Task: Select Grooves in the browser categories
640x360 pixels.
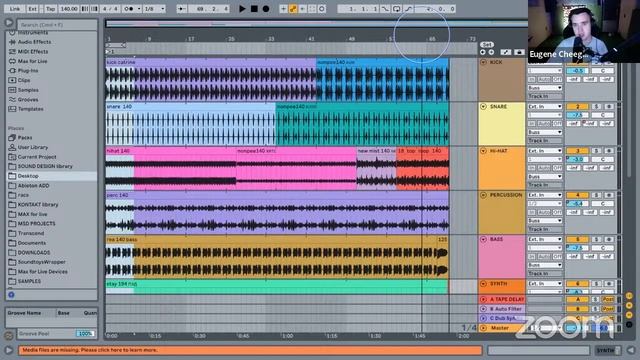Action: [28, 100]
